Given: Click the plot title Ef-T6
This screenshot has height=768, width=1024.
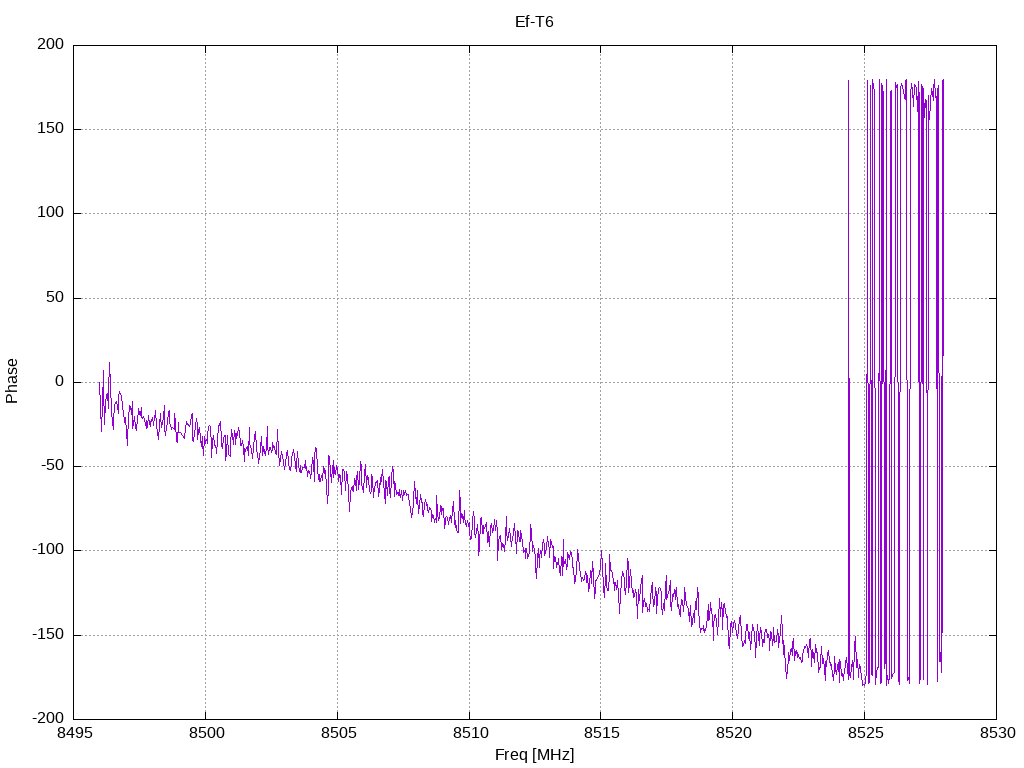Looking at the screenshot, I should pos(534,22).
